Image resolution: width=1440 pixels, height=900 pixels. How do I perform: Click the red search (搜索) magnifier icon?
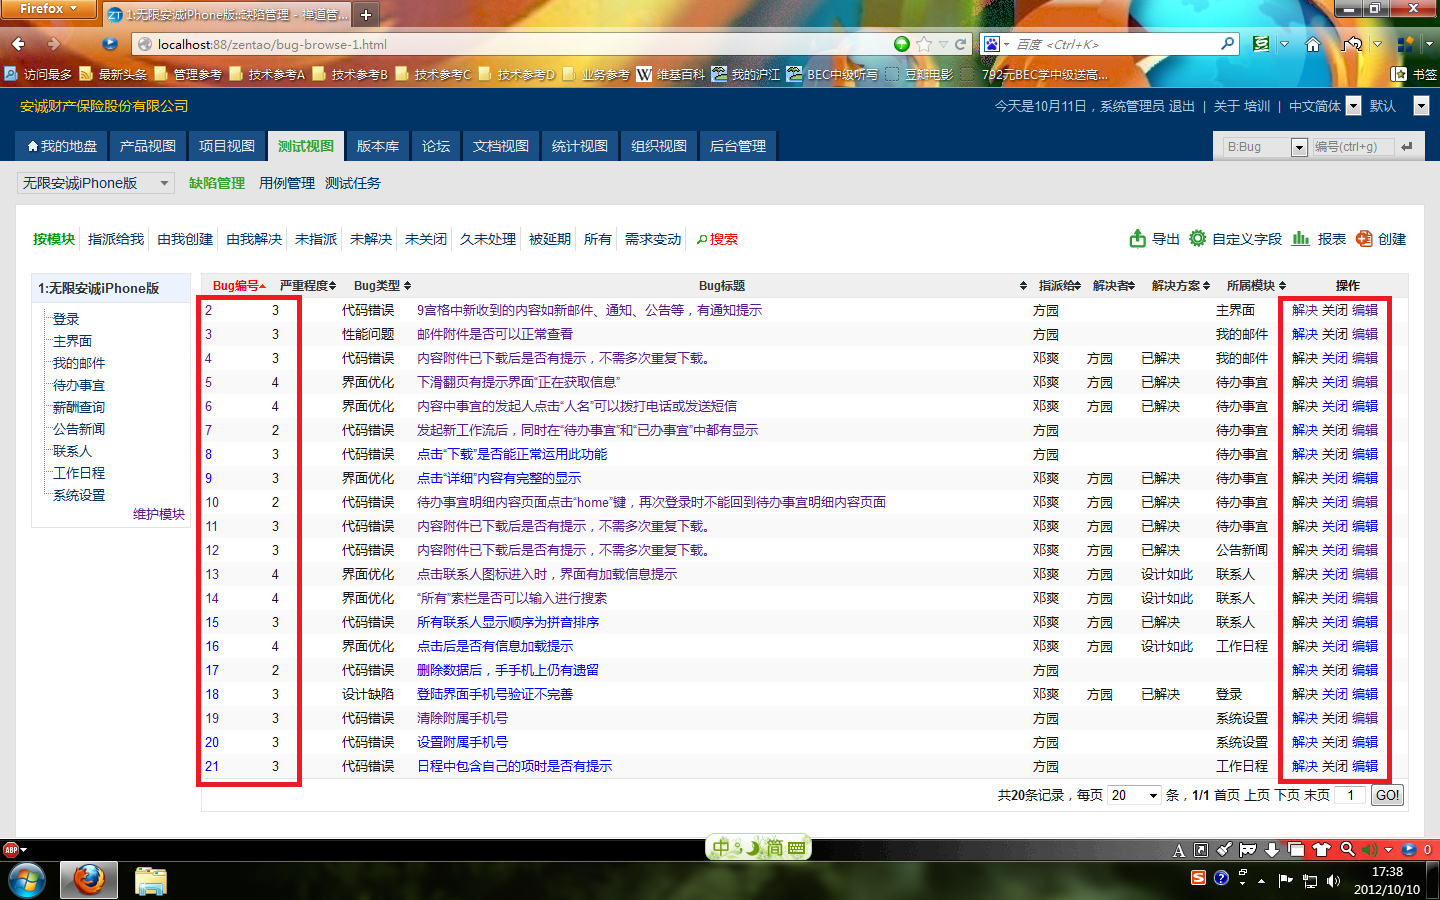coord(702,240)
